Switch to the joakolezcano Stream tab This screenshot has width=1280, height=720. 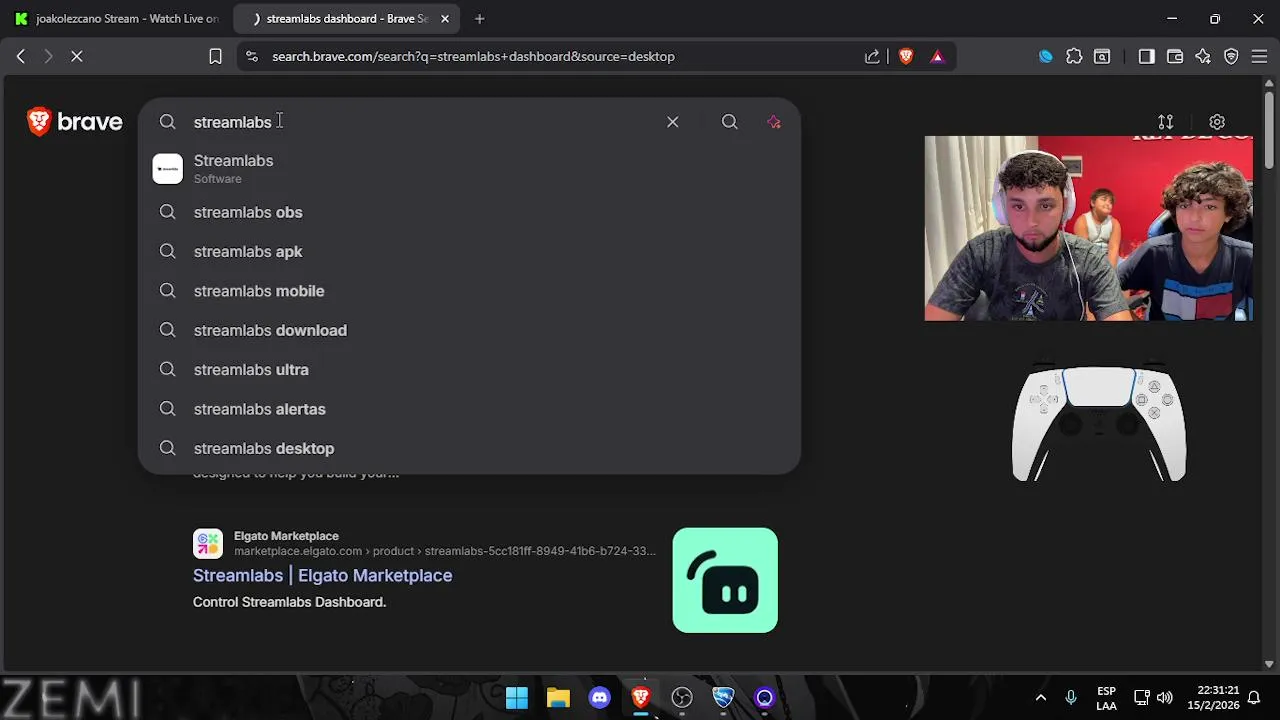116,19
